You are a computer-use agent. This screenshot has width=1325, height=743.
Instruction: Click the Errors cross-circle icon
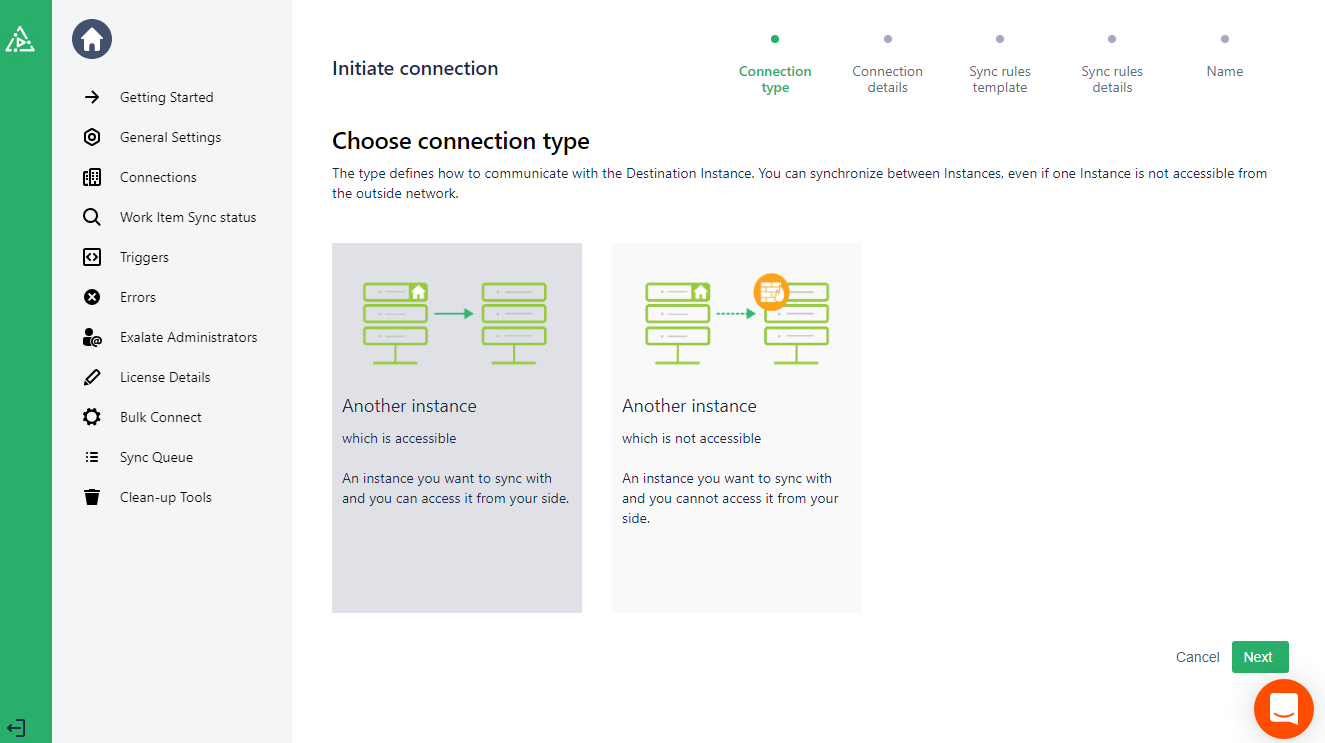click(x=92, y=297)
